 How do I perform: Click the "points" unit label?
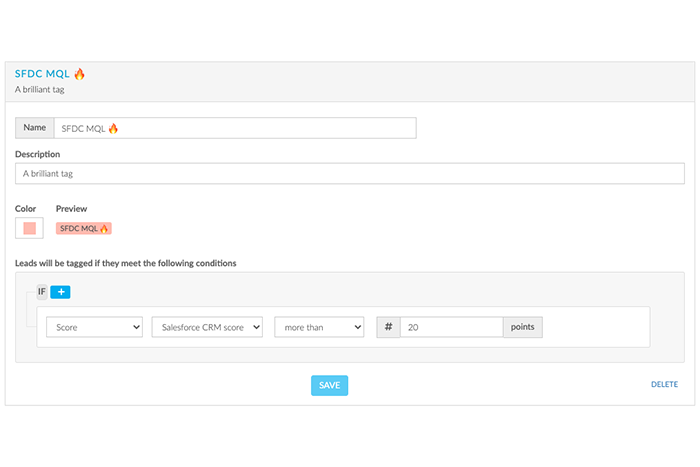[522, 327]
